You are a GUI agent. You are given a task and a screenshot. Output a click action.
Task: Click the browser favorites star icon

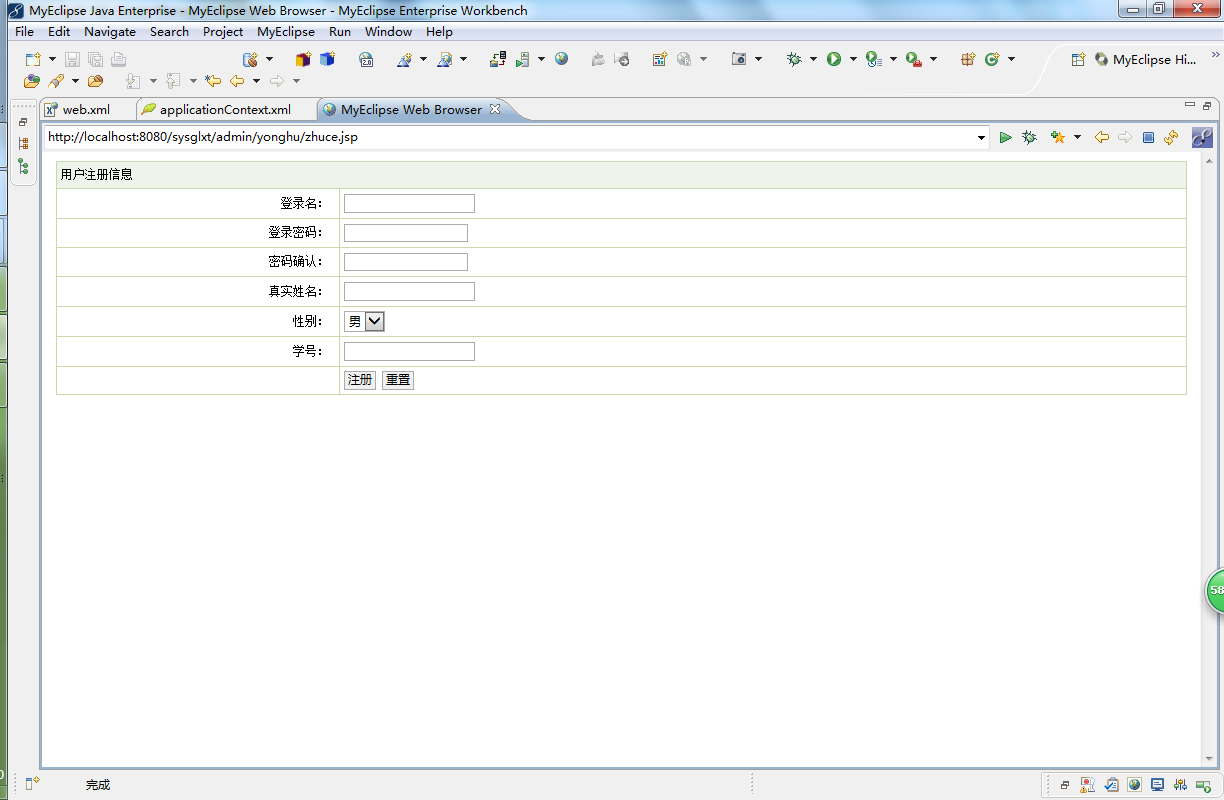[x=1058, y=137]
